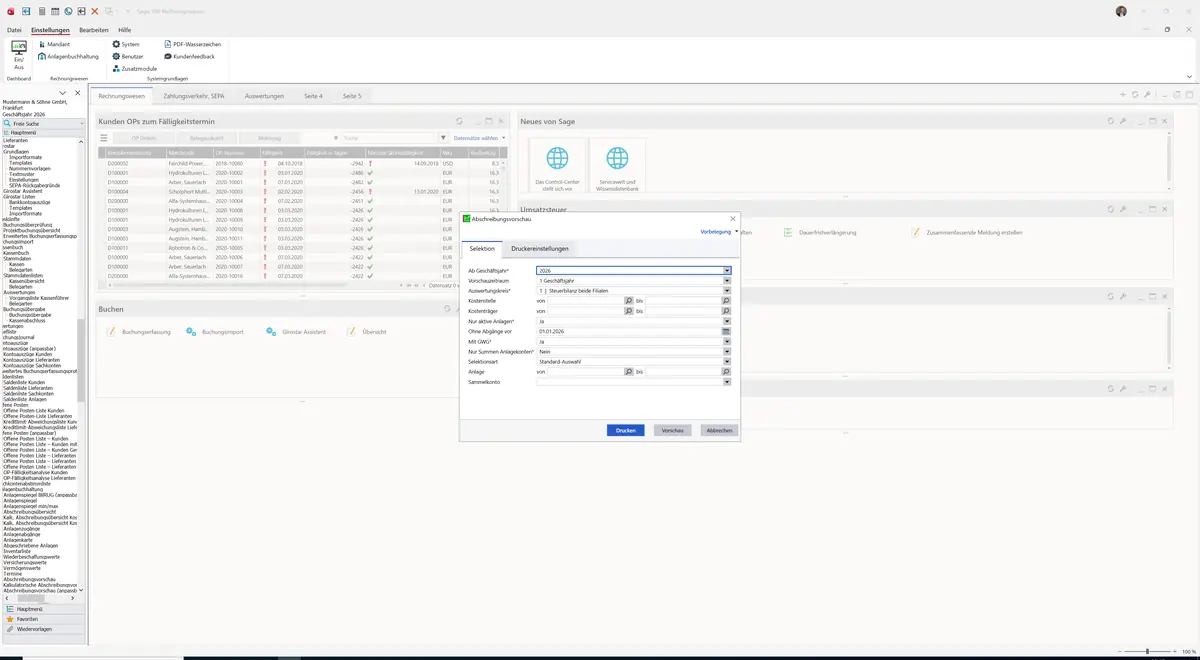Open the Ab Geschäftsjahr dropdown
The width and height of the screenshot is (1200, 660).
727,270
